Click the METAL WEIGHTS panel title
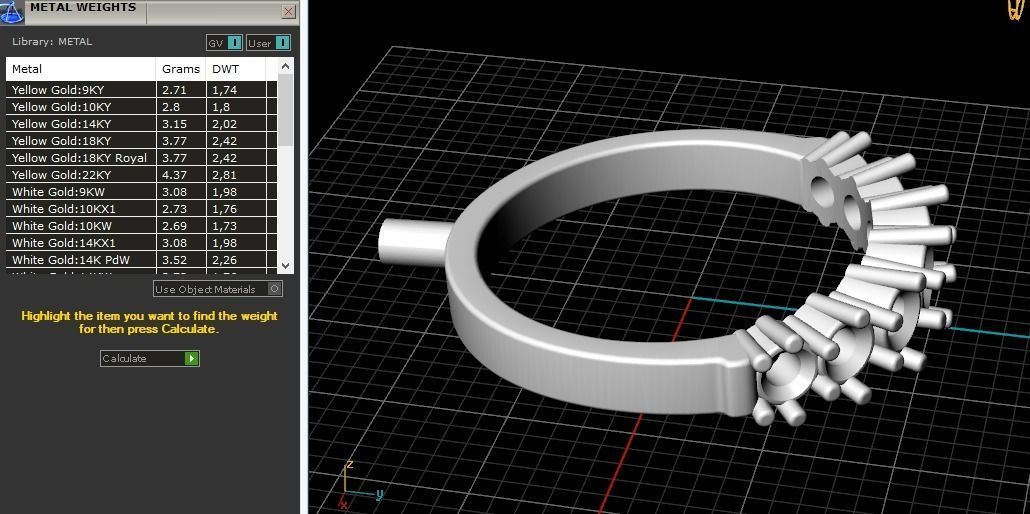1030x514 pixels. pos(83,8)
